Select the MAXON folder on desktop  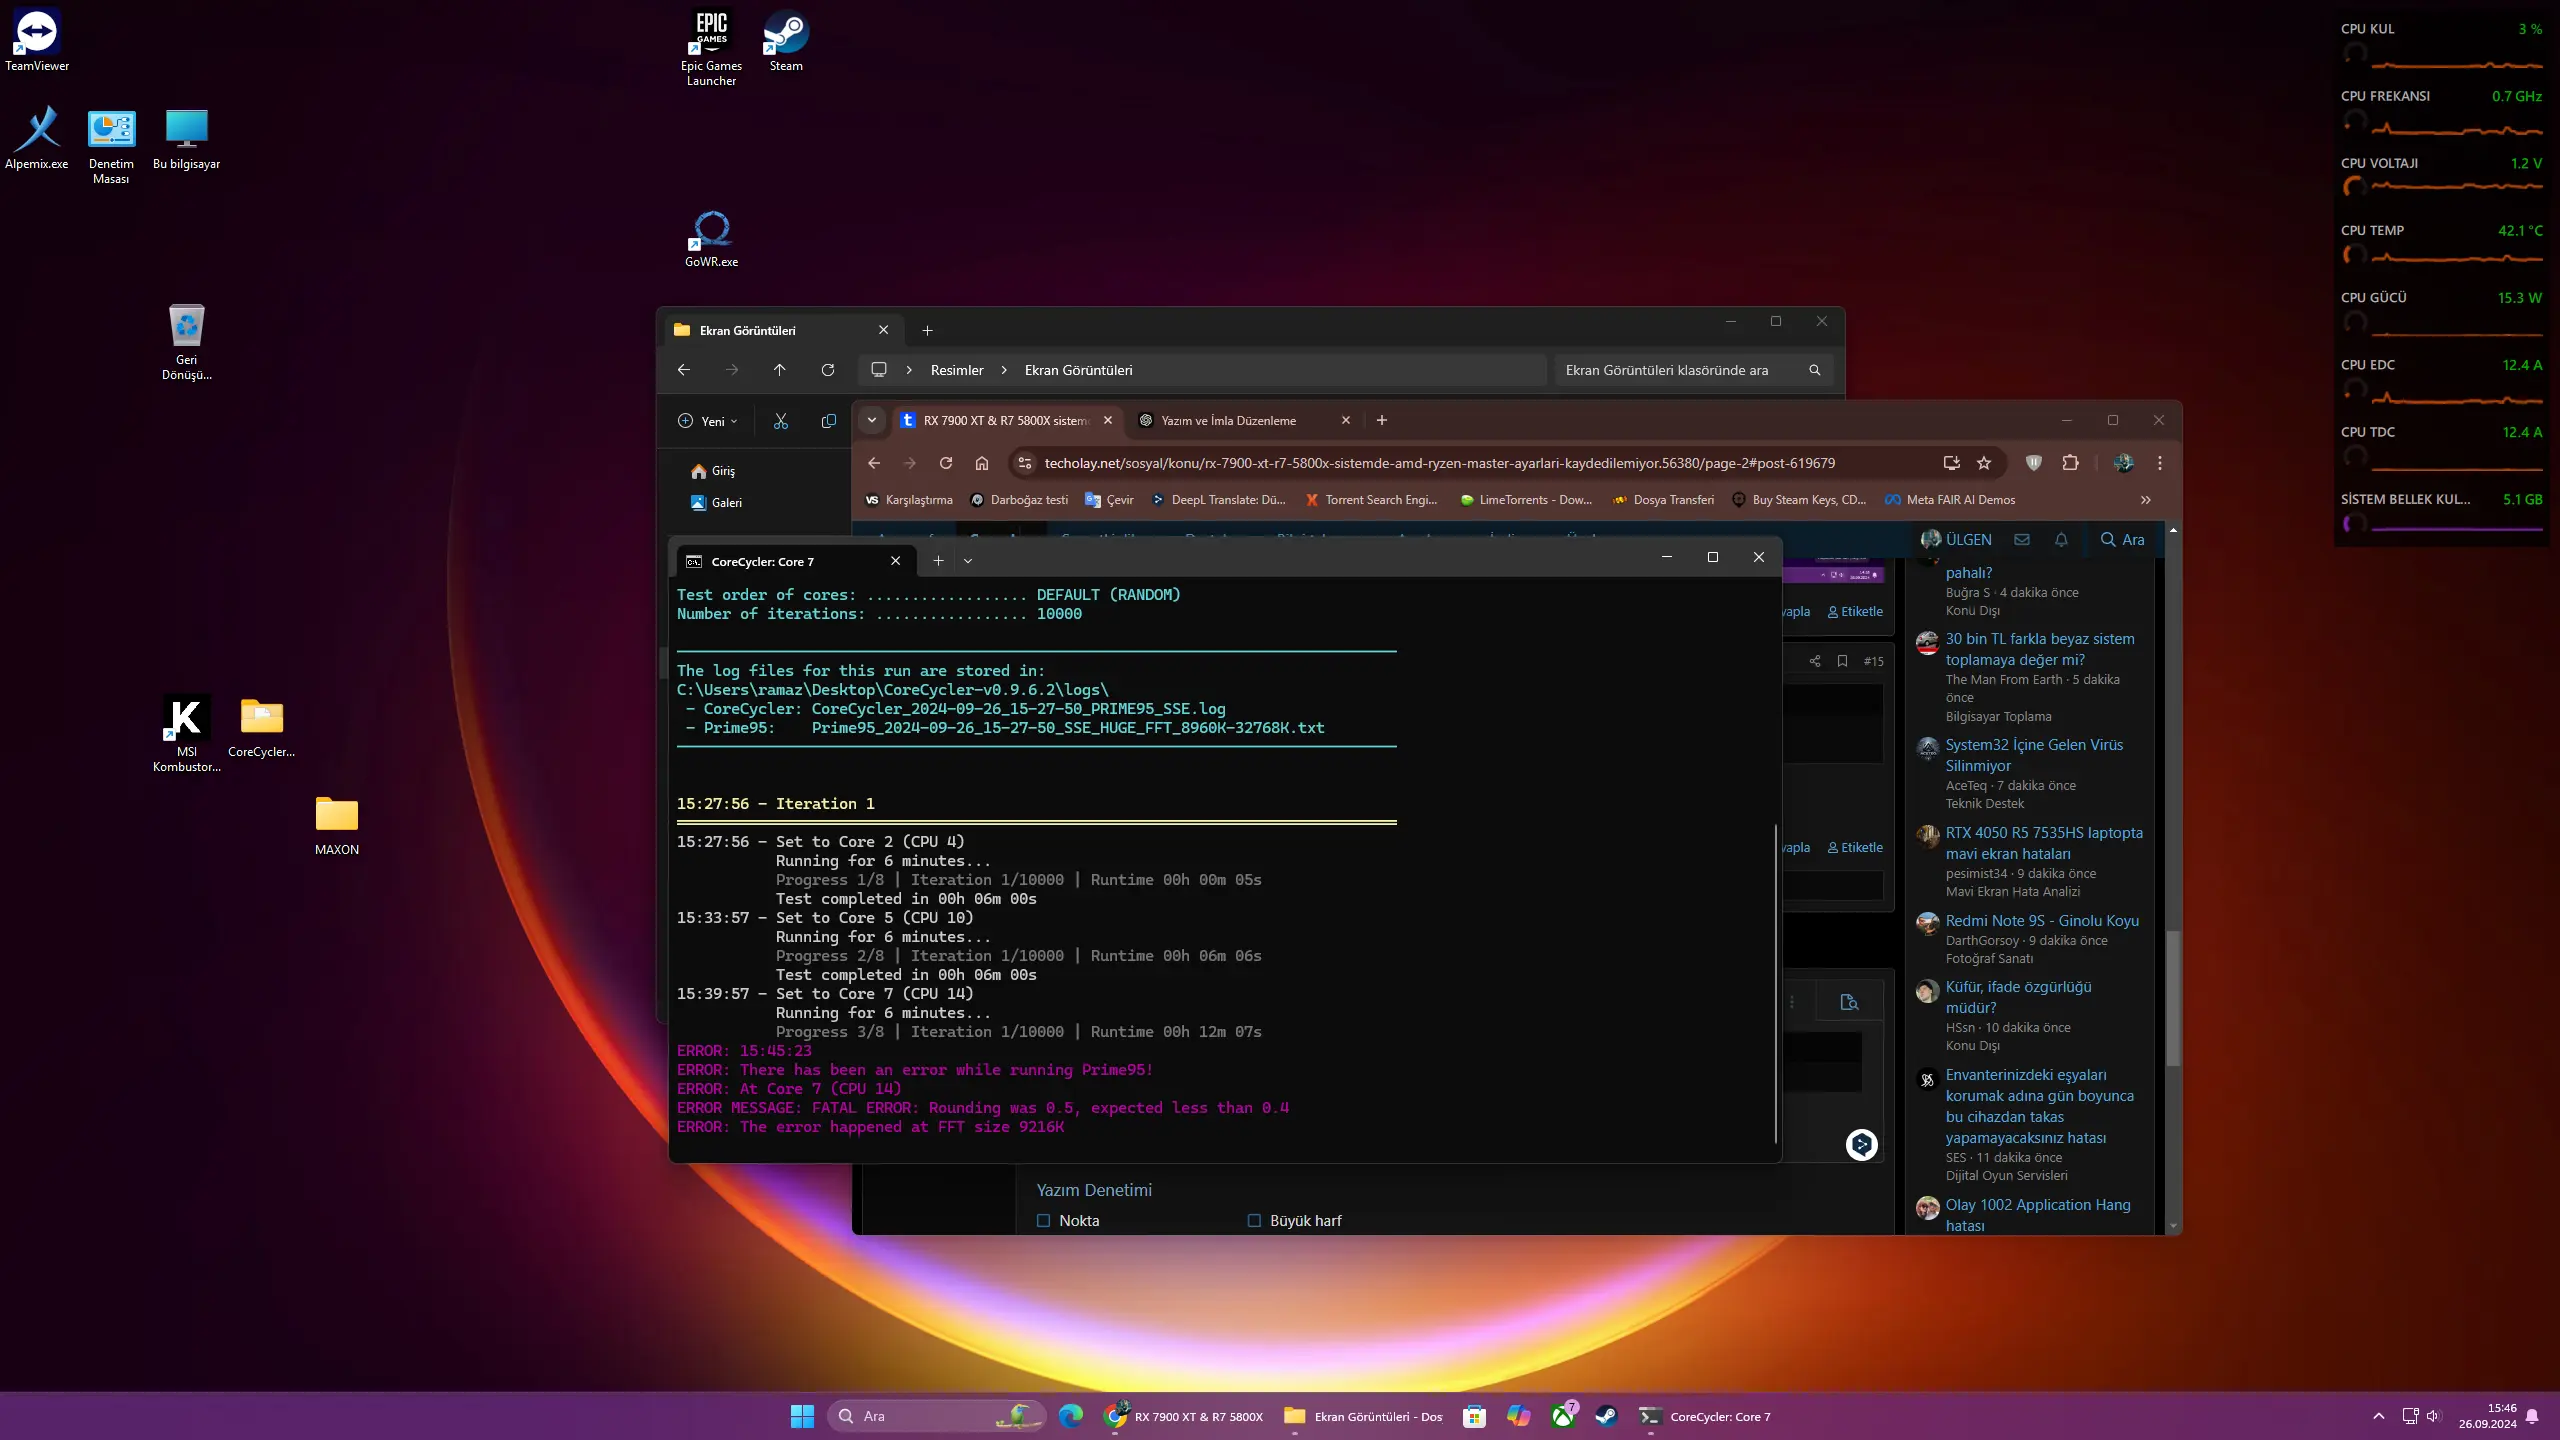pyautogui.click(x=337, y=826)
